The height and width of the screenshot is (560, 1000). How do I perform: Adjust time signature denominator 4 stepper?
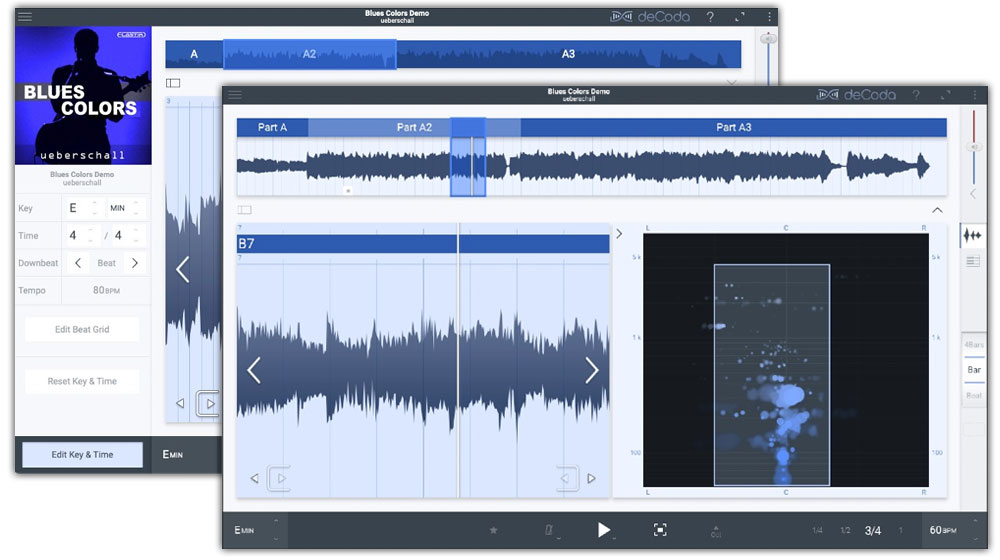(128, 235)
